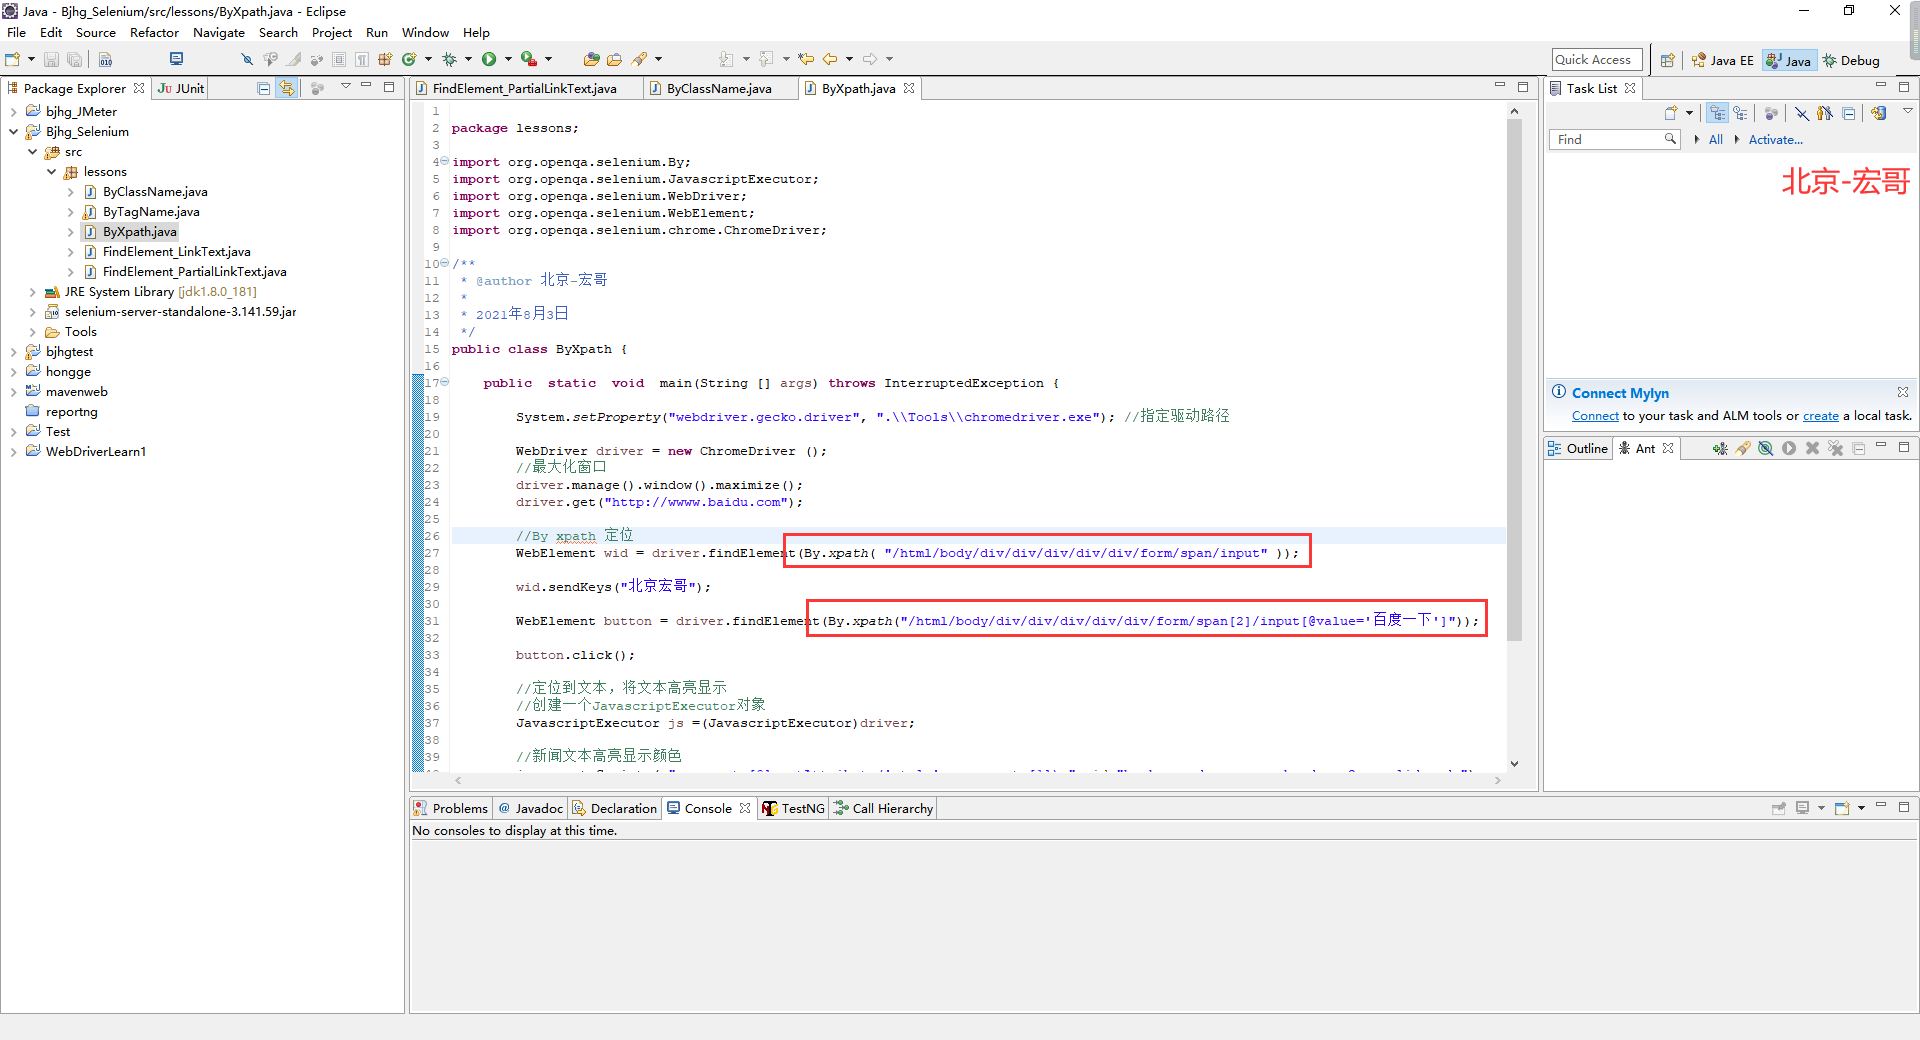
Task: Click the New Java Package icon
Action: [x=385, y=59]
